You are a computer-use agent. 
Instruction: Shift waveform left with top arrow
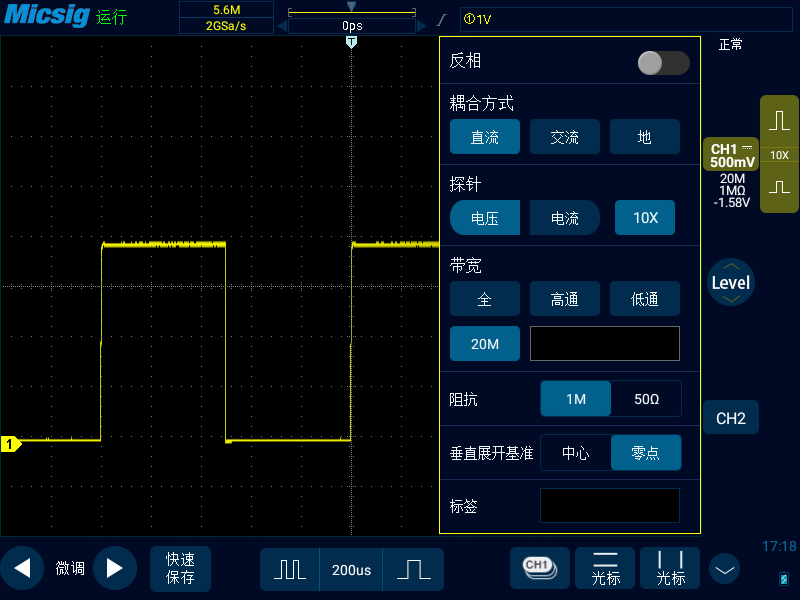pos(282,26)
